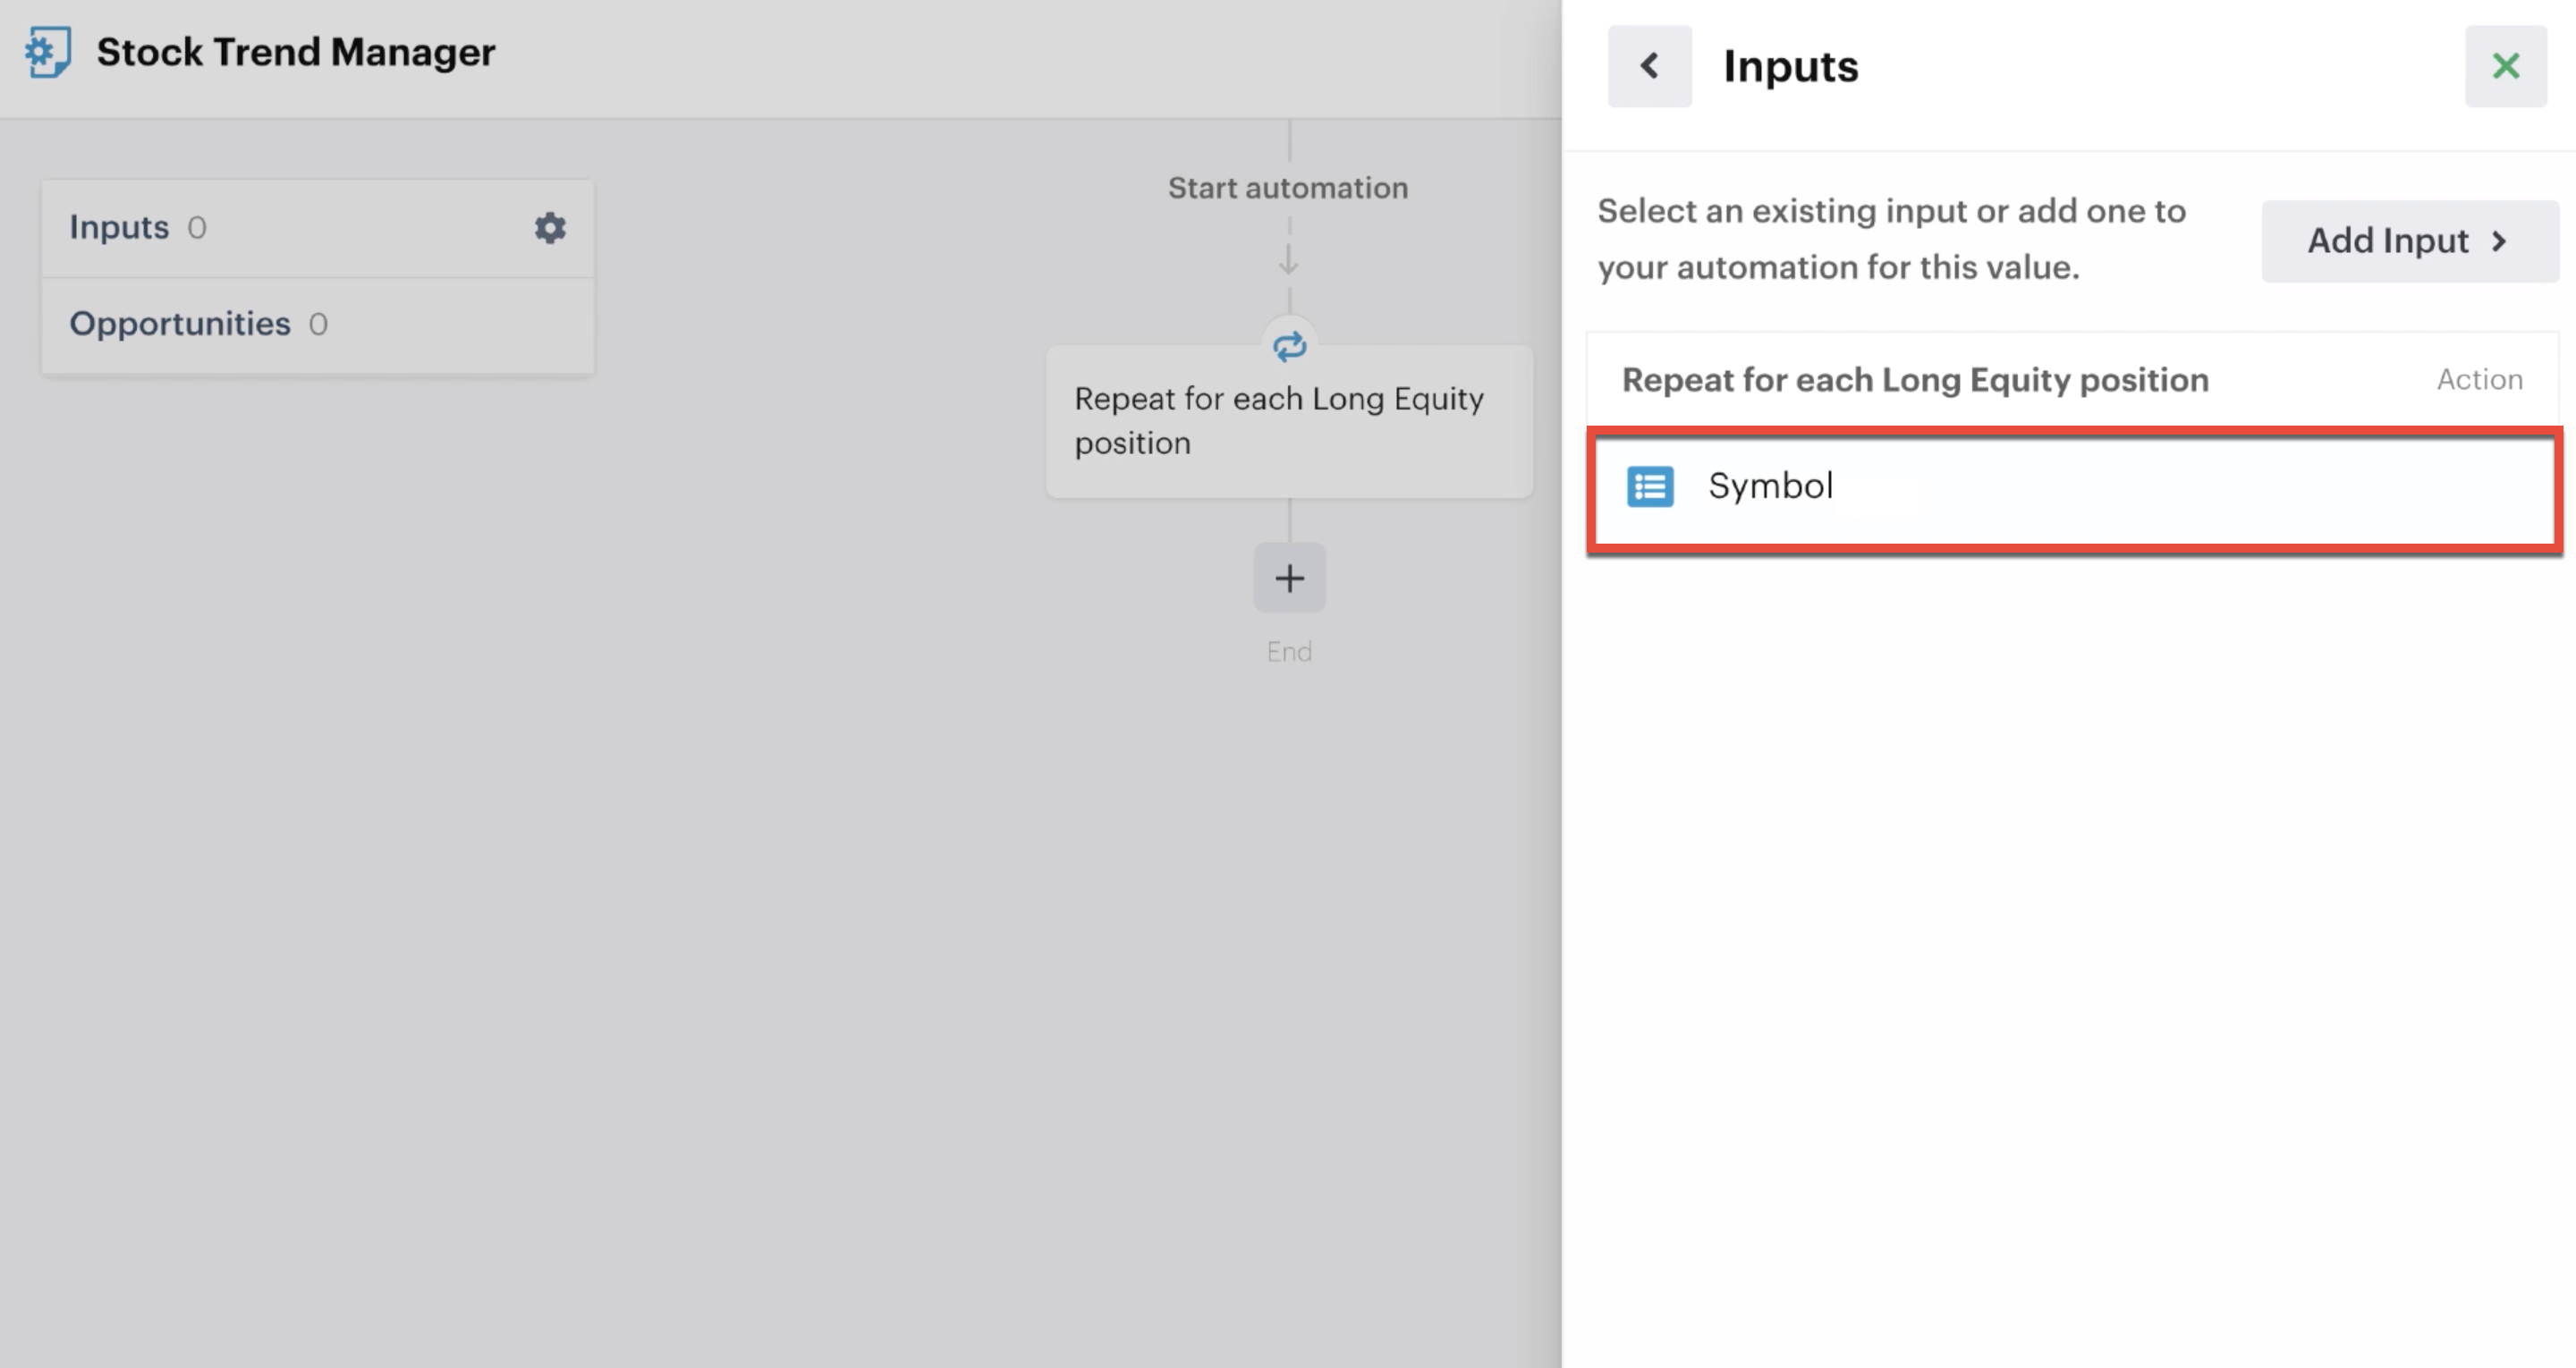Viewport: 2576px width, 1368px height.
Task: Click the 'Select an existing input' description text
Action: pos(1891,239)
